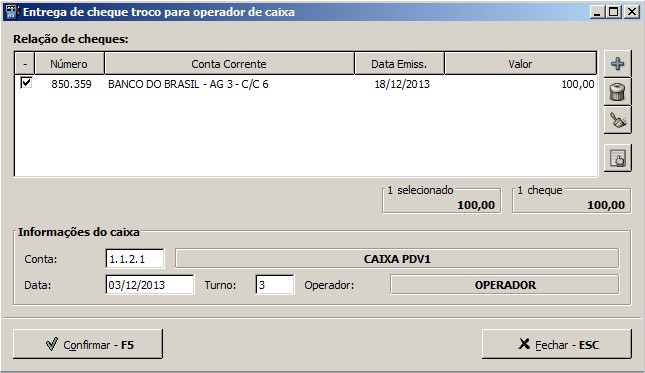This screenshot has height=373, width=645.
Task: Click the OPERADOR name box
Action: (x=505, y=285)
